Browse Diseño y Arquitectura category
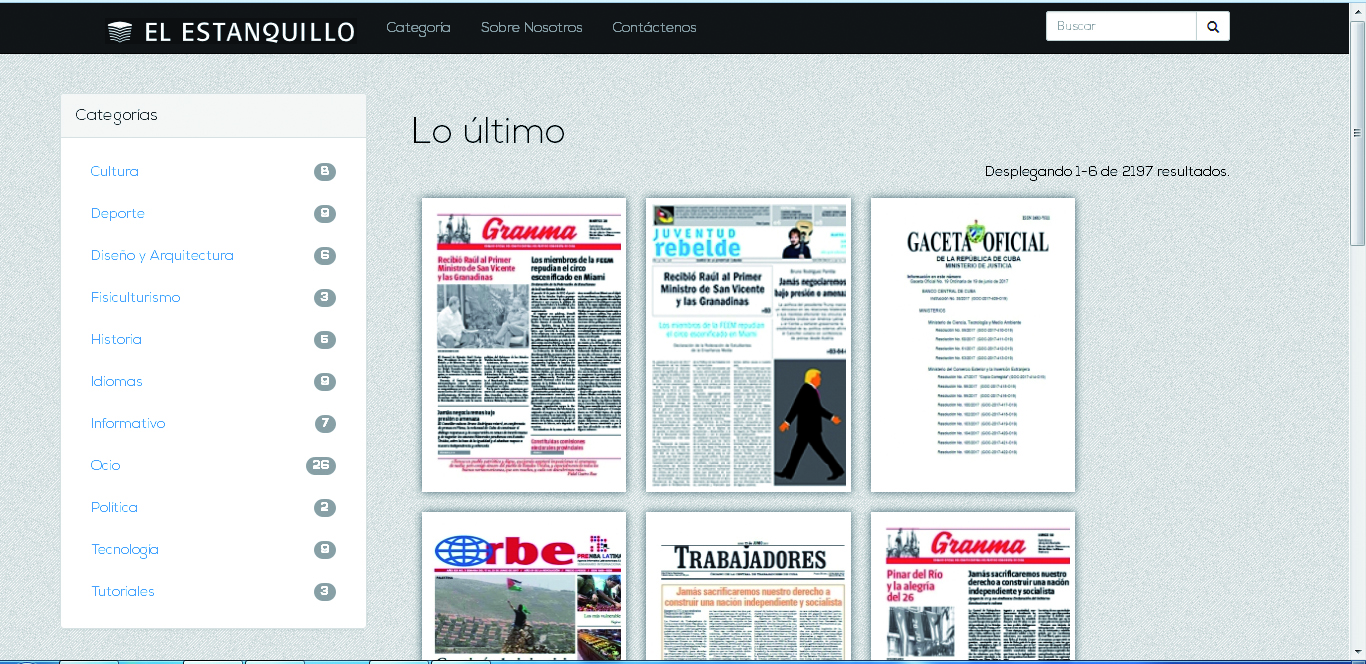This screenshot has width=1366, height=664. pyautogui.click(x=162, y=255)
